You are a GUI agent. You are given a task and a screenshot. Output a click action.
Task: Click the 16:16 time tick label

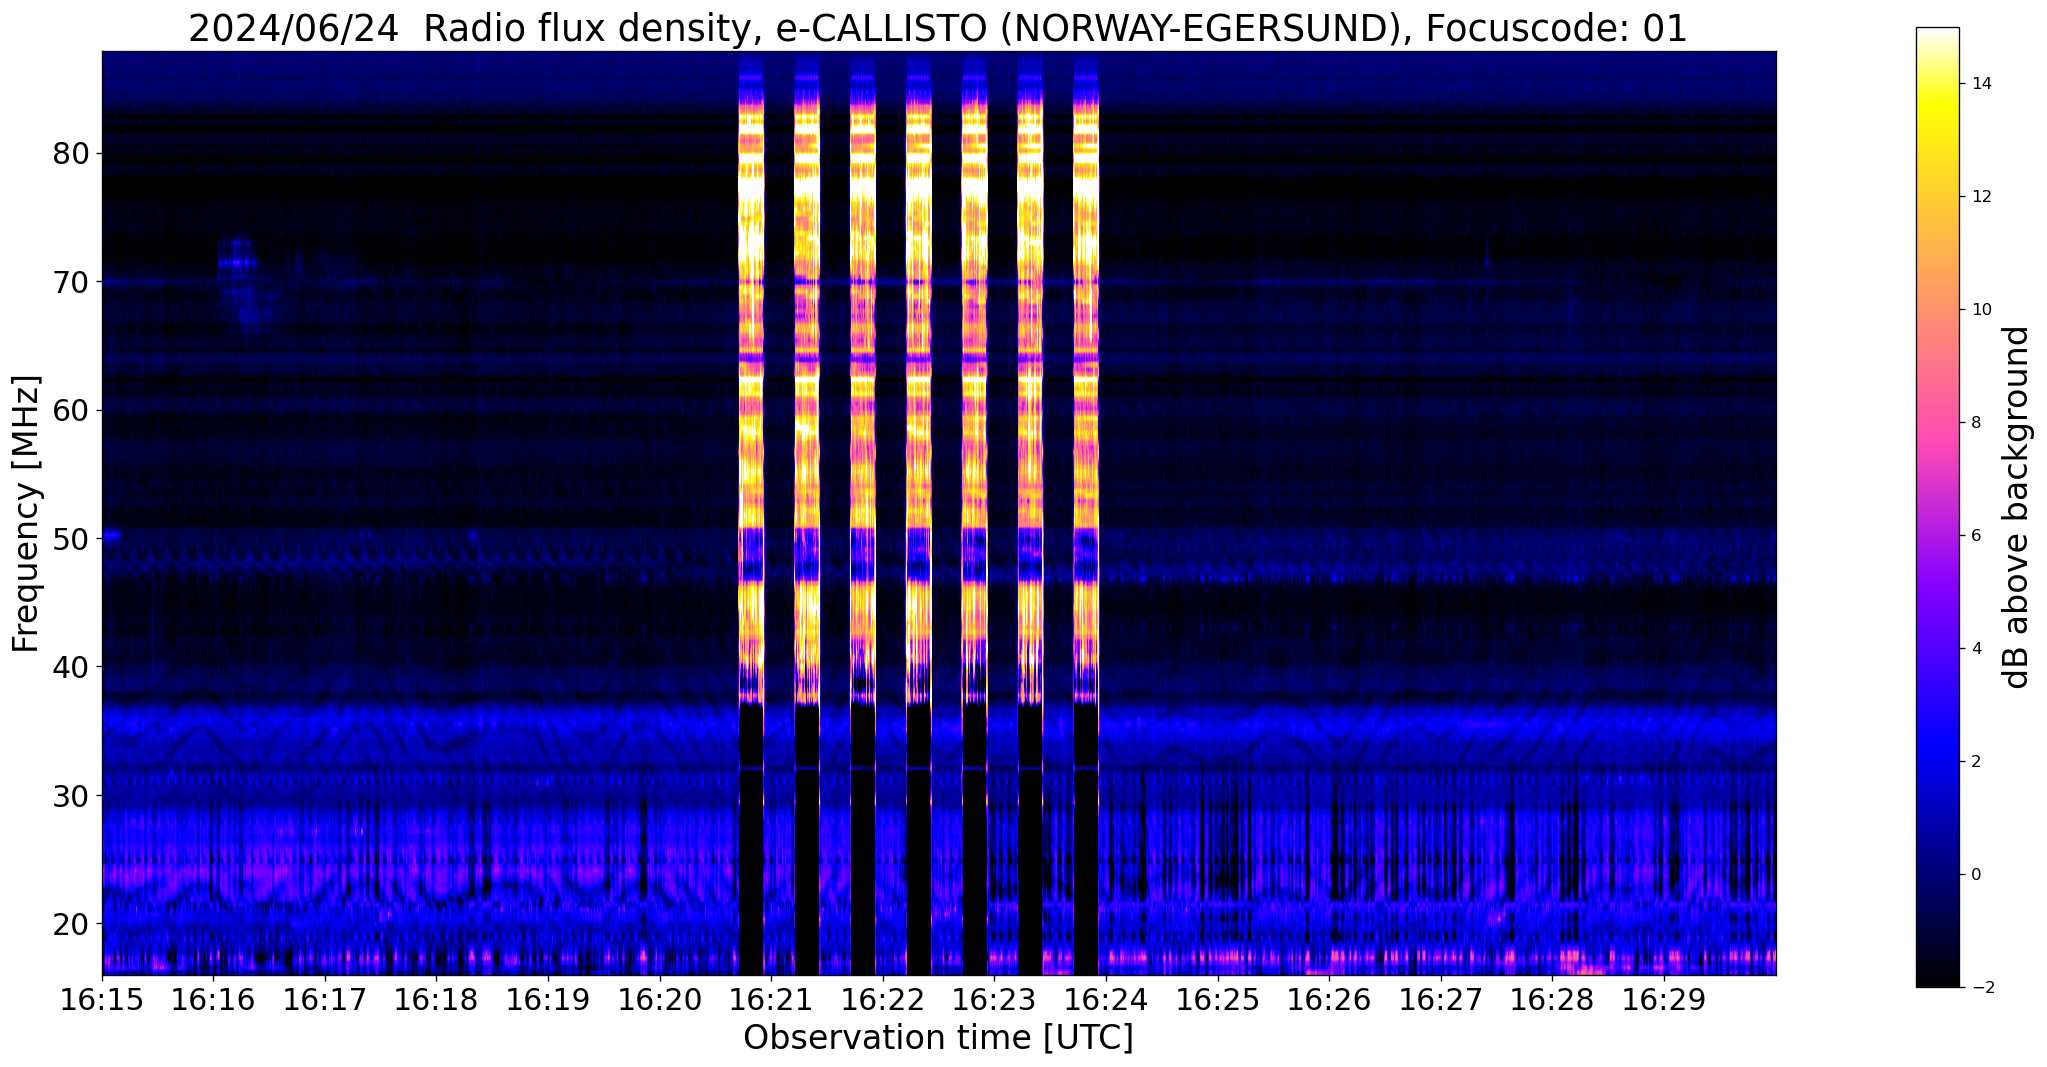[213, 999]
